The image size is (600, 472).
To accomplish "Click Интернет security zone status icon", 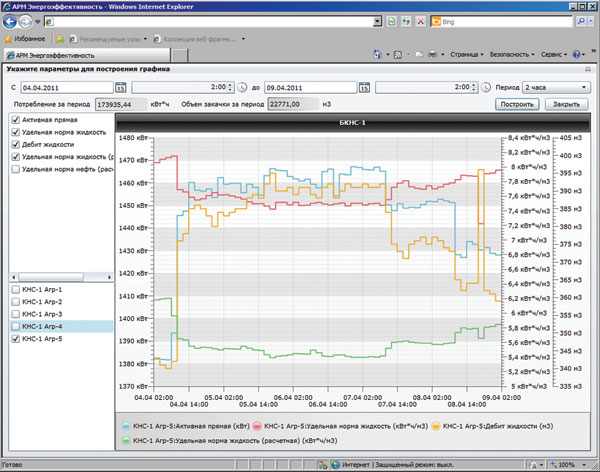I will [336, 465].
